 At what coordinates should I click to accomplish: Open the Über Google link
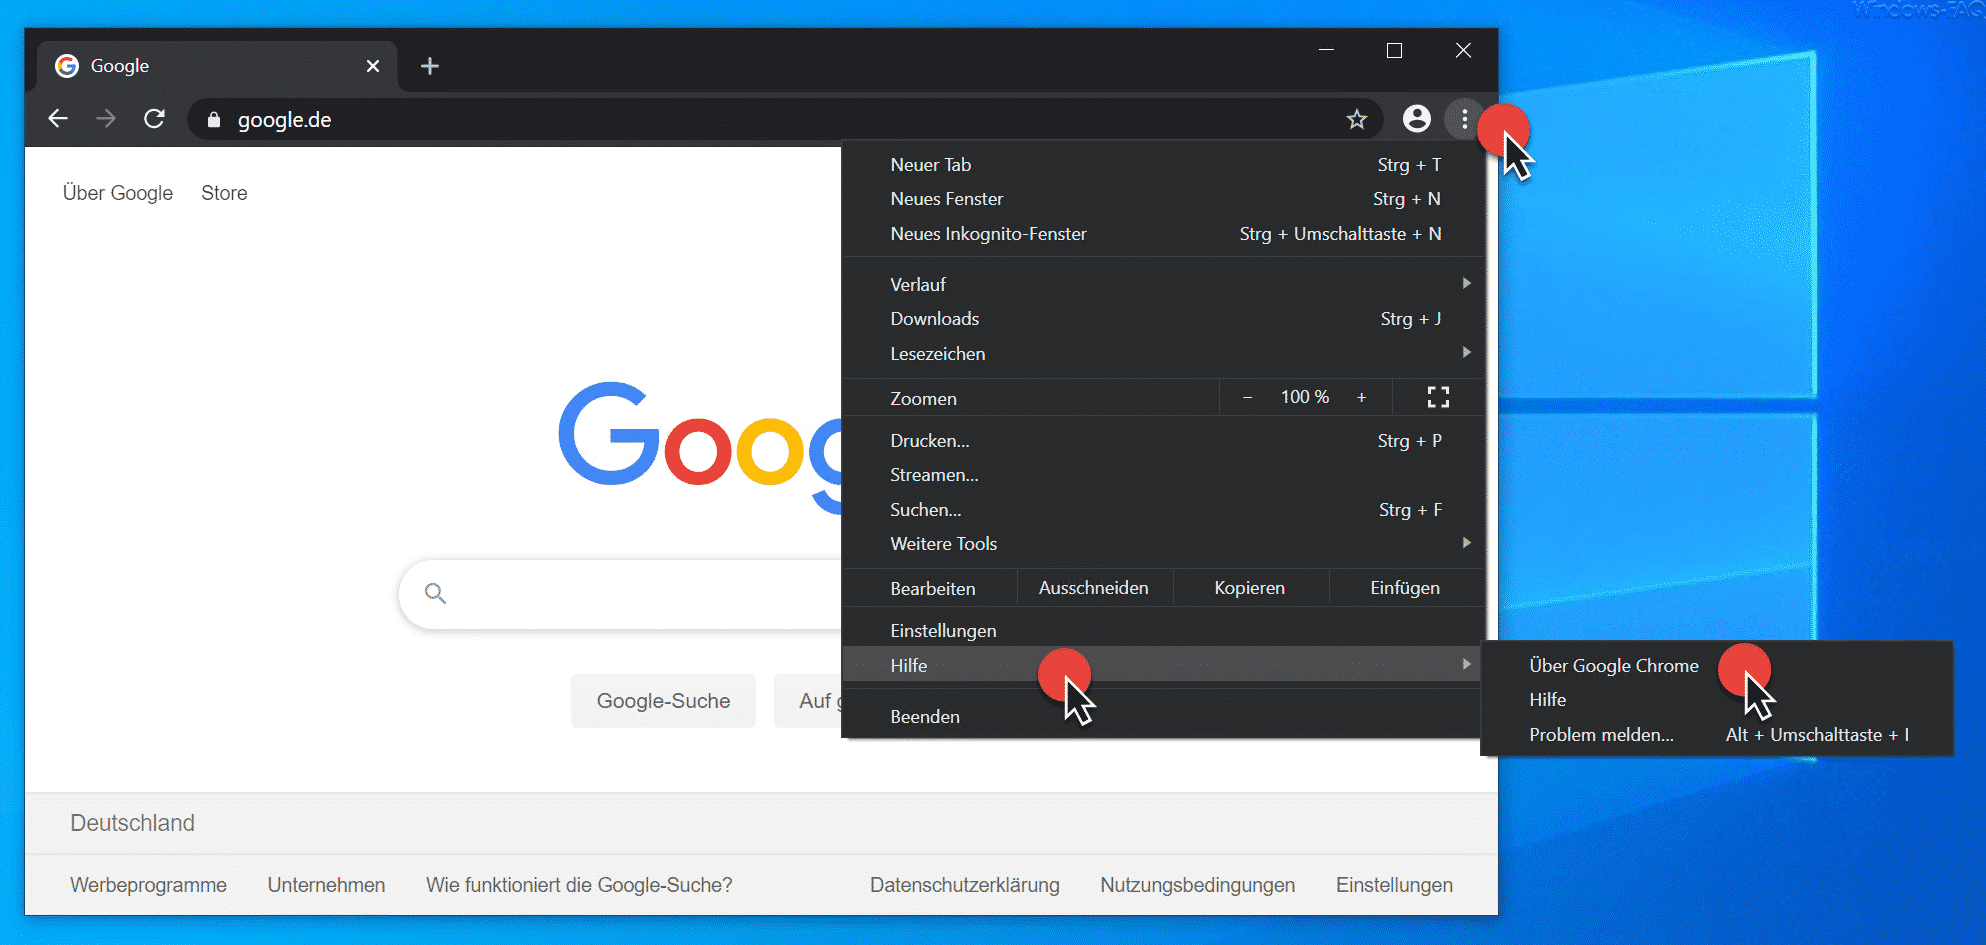tap(118, 193)
